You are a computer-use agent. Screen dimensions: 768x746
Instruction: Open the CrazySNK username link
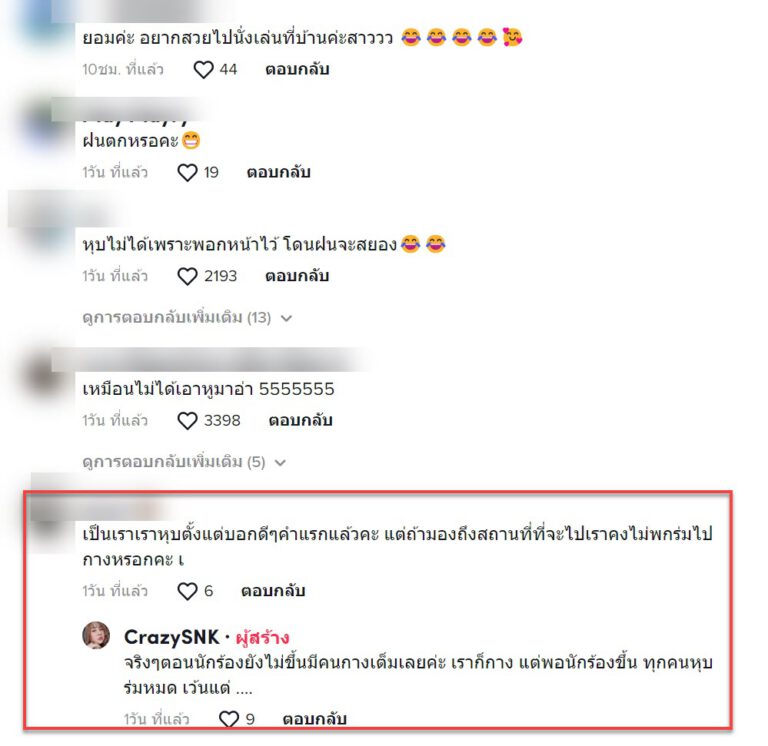tap(171, 637)
